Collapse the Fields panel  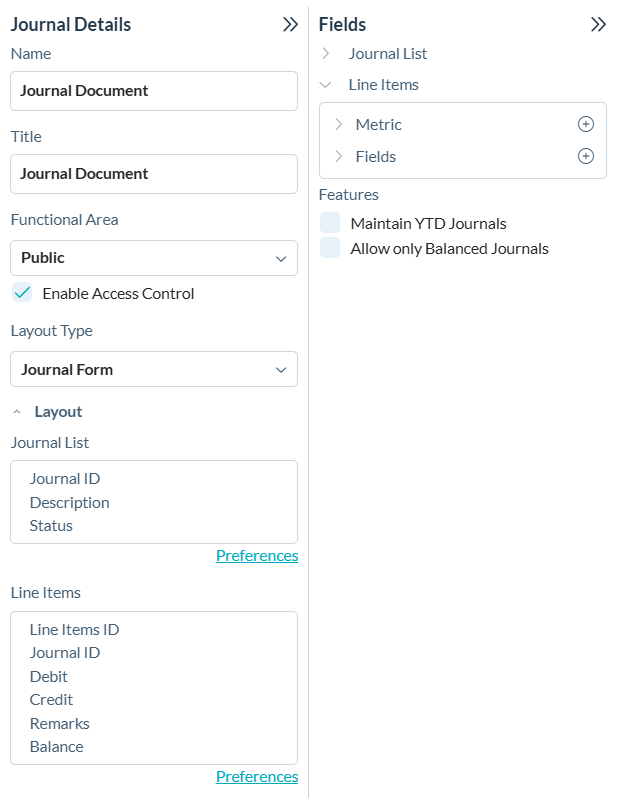pyautogui.click(x=598, y=25)
